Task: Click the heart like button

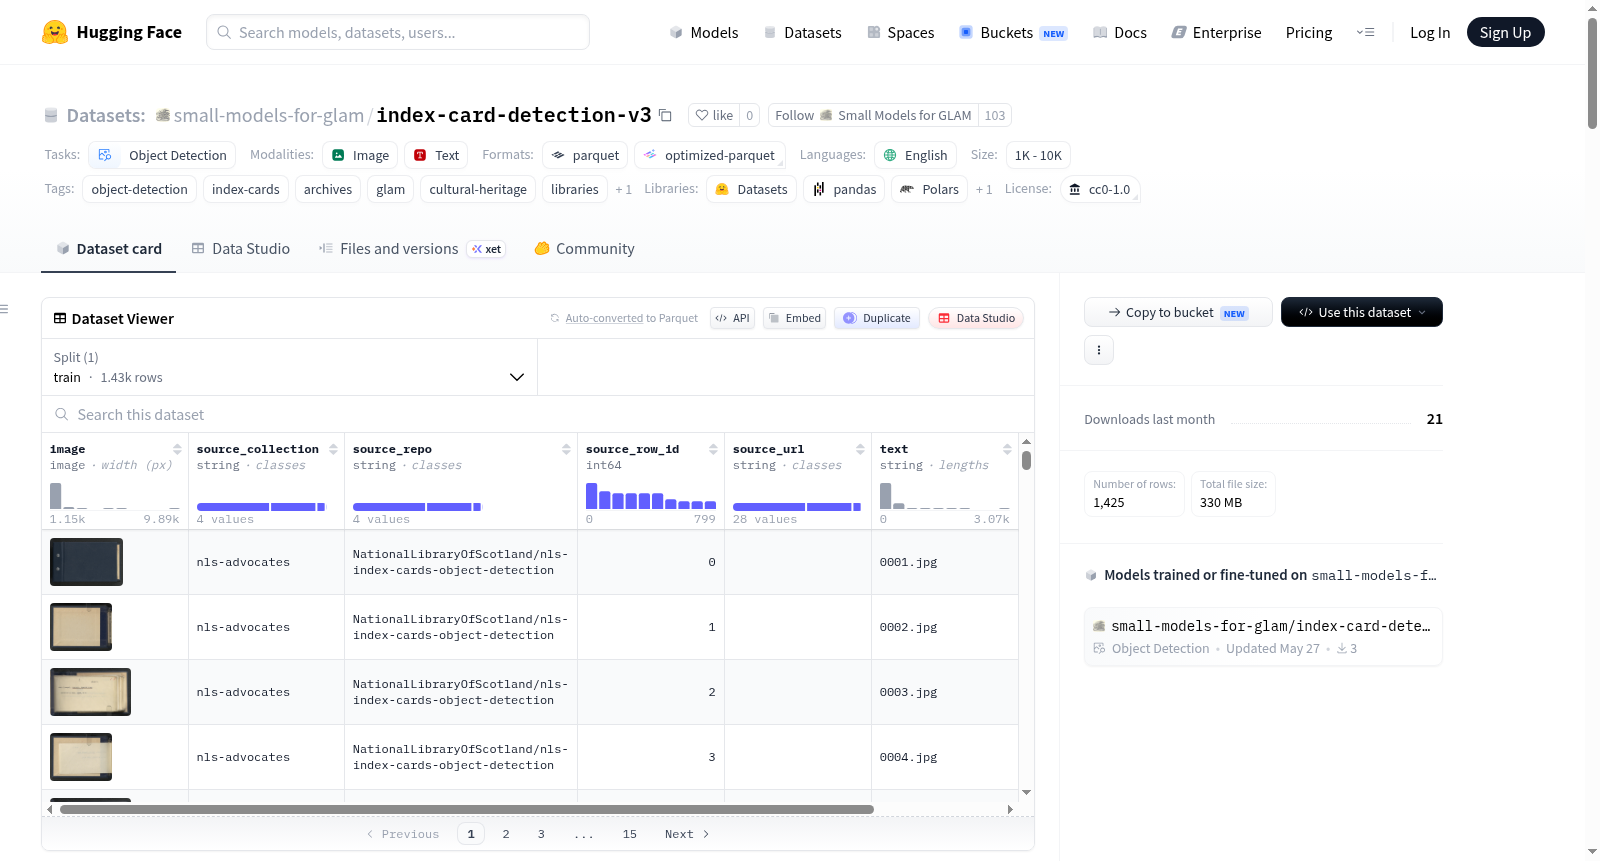Action: pos(714,115)
